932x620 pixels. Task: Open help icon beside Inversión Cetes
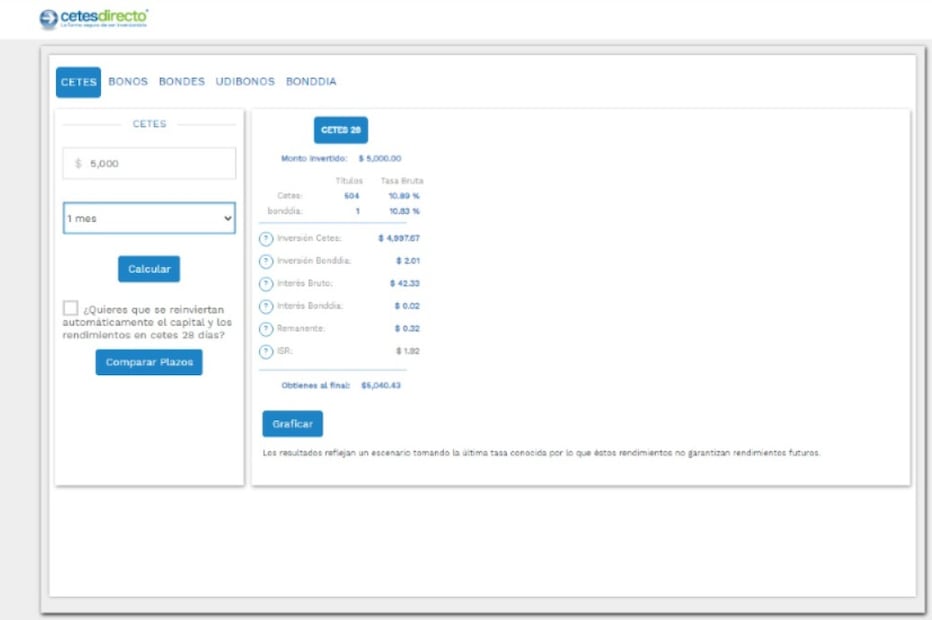point(266,239)
